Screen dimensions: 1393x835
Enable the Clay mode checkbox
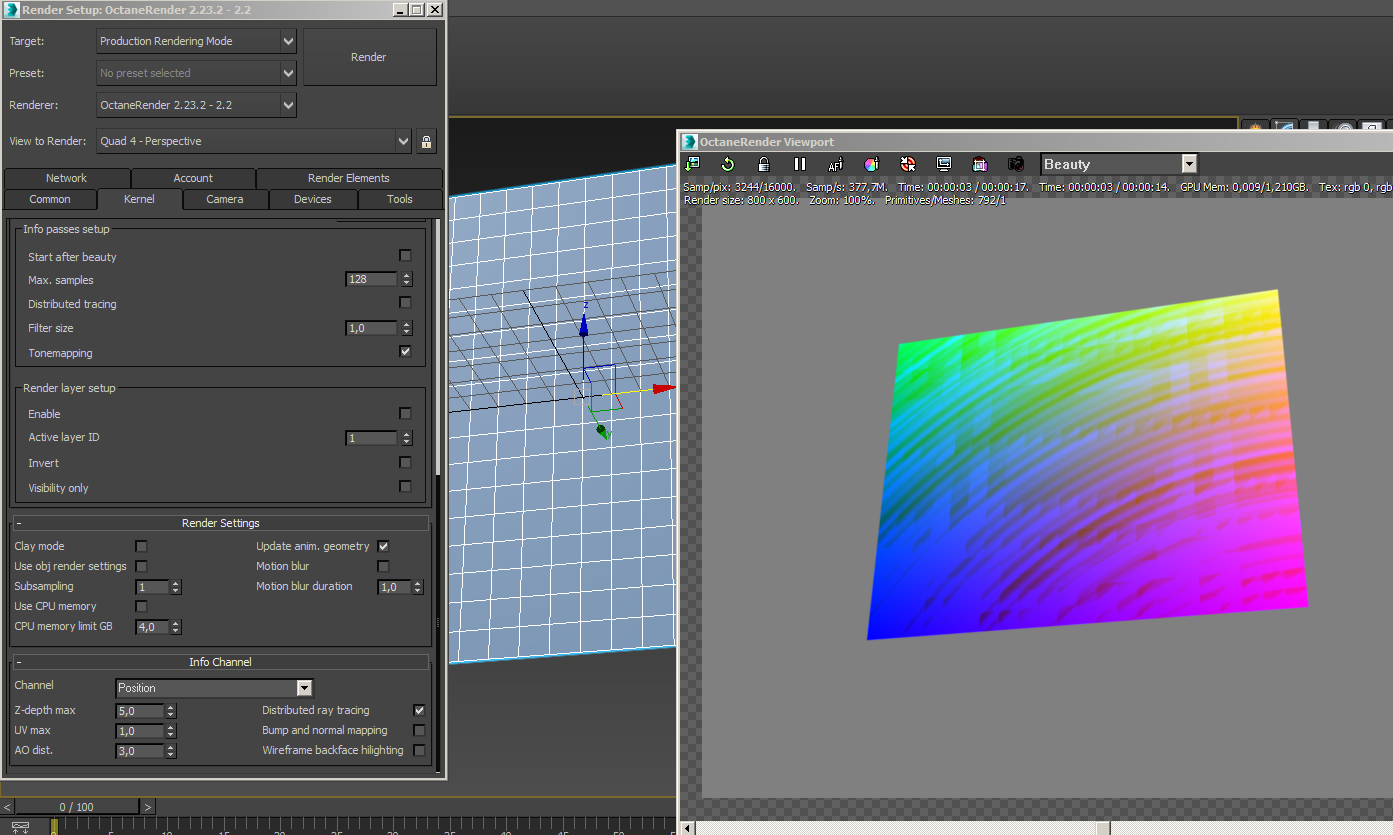(x=141, y=546)
